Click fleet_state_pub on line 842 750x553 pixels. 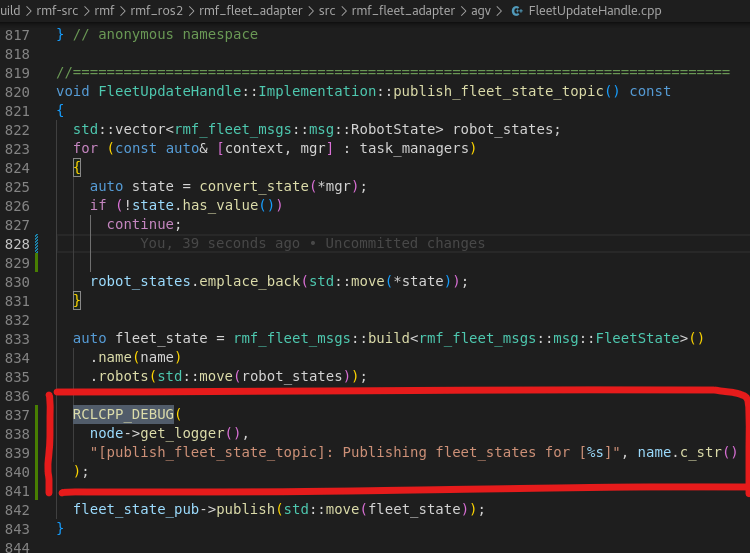coord(136,509)
